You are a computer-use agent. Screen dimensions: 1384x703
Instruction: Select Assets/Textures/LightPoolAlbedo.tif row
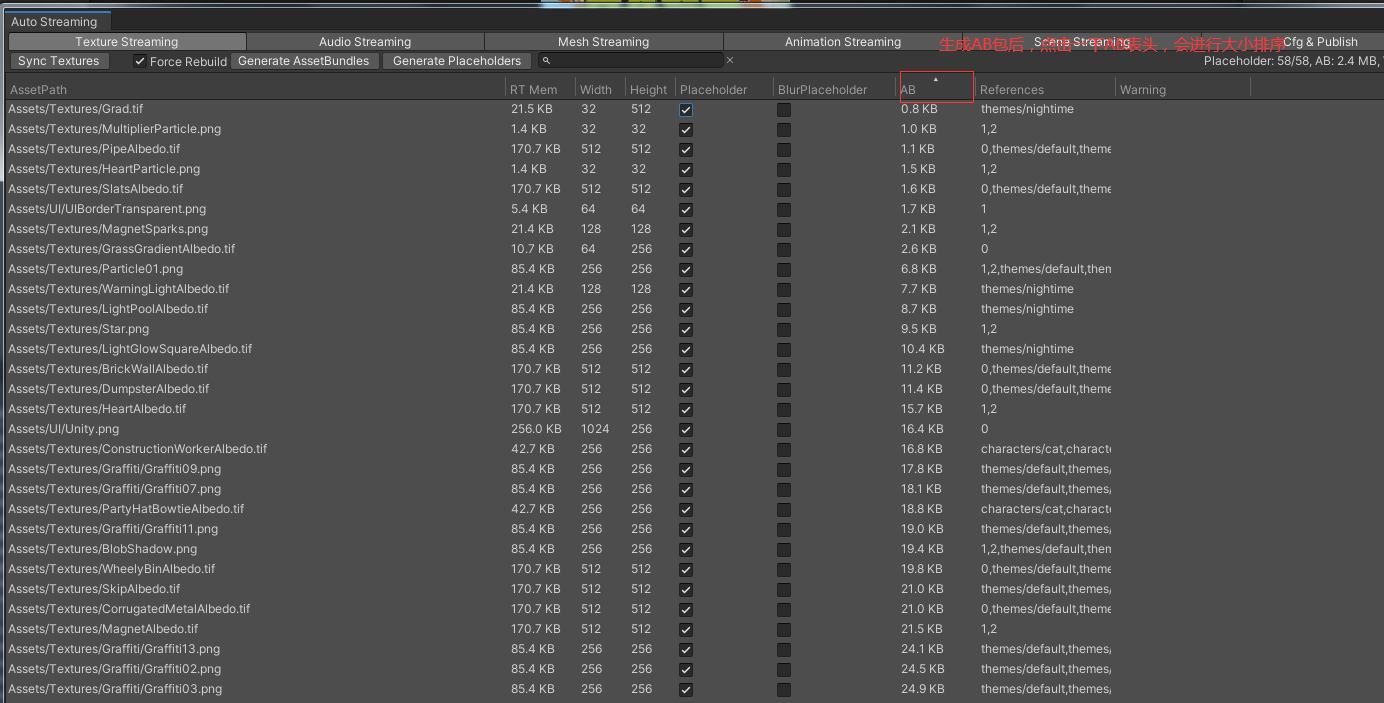(692, 309)
